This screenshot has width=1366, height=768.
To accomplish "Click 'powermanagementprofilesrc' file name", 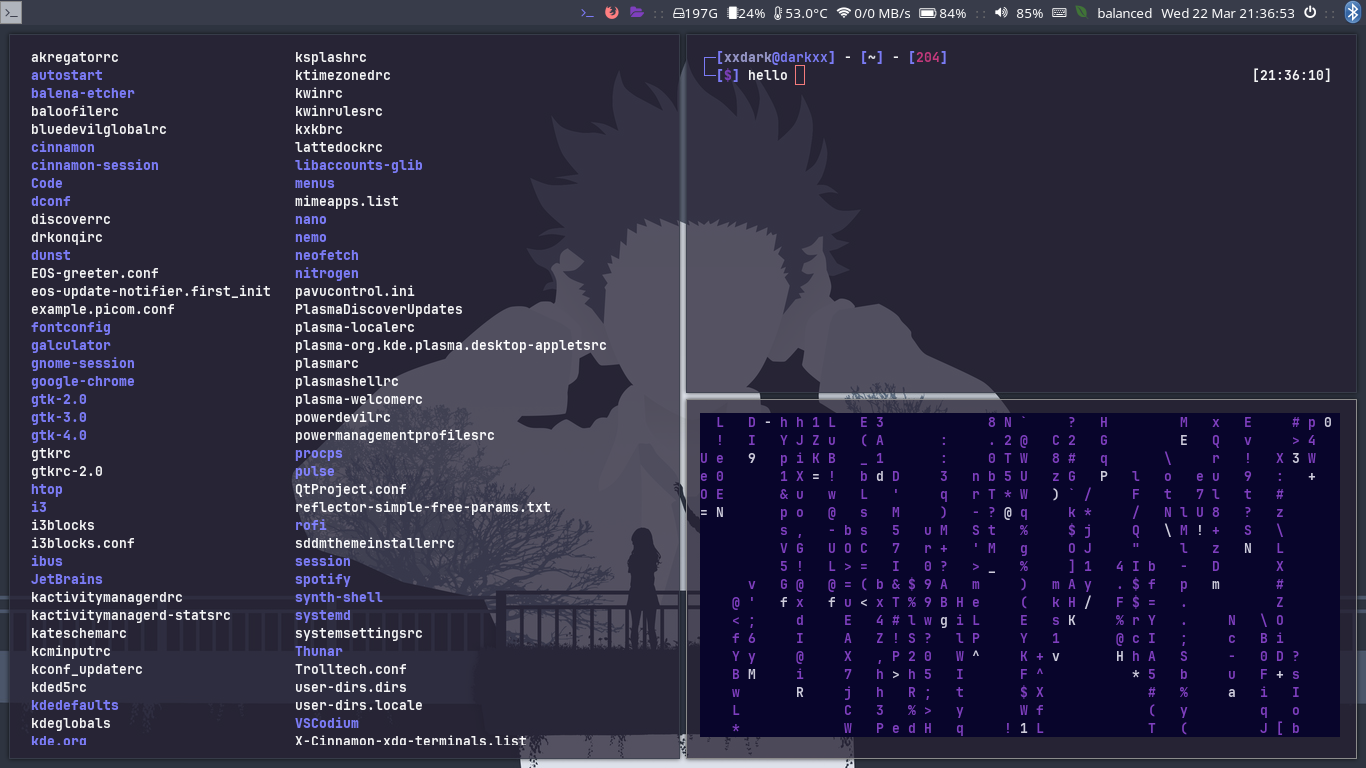I will (x=395, y=435).
